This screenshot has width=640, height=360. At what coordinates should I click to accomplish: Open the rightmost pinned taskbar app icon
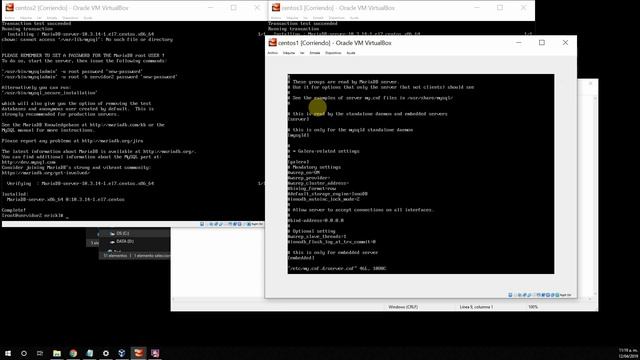tap(155, 353)
